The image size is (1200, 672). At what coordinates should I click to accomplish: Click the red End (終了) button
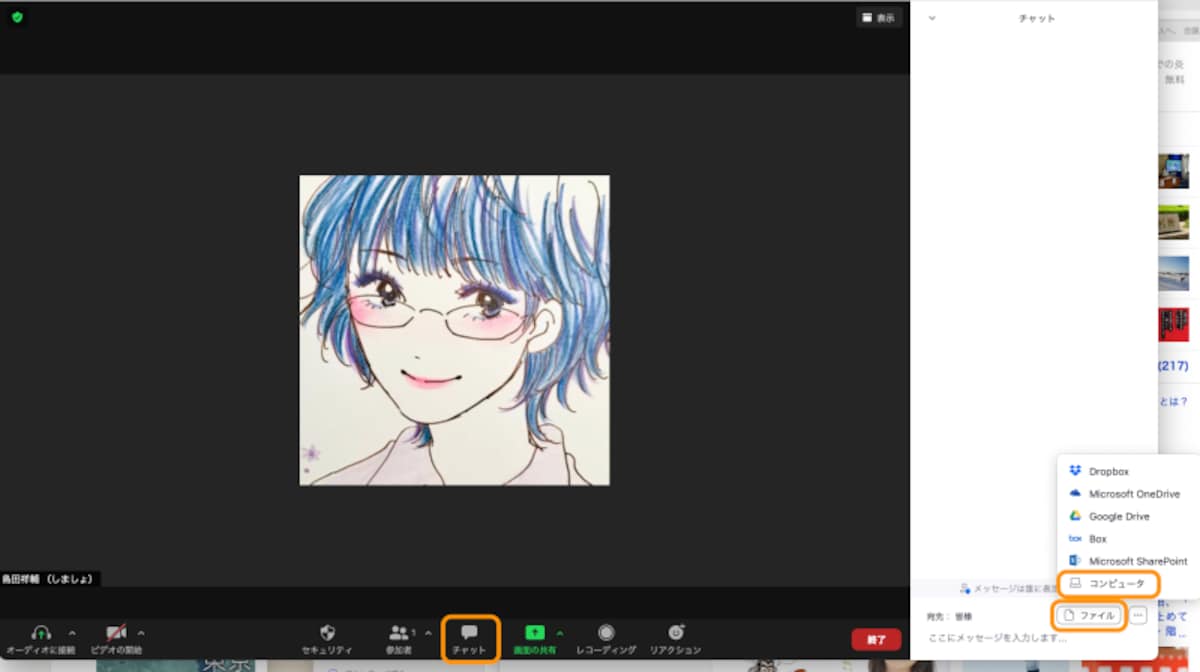pos(876,639)
